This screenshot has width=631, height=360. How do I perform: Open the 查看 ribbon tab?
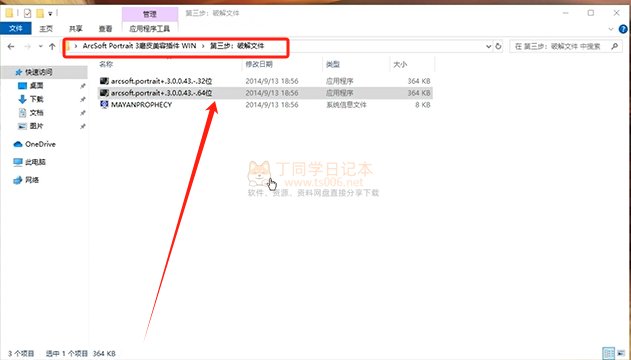105,29
